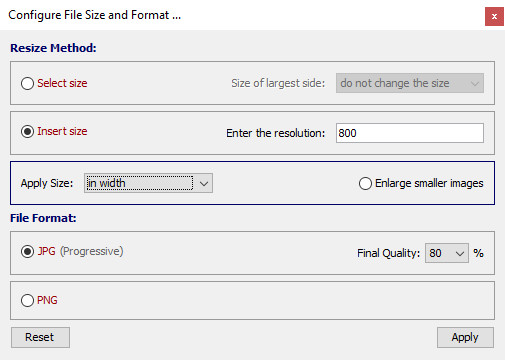The width and height of the screenshot is (505, 360).
Task: Click the 'PNG' label text
Action: point(47,300)
